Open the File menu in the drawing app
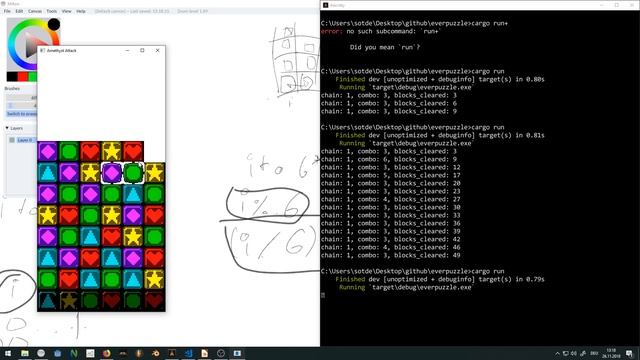 (7, 11)
